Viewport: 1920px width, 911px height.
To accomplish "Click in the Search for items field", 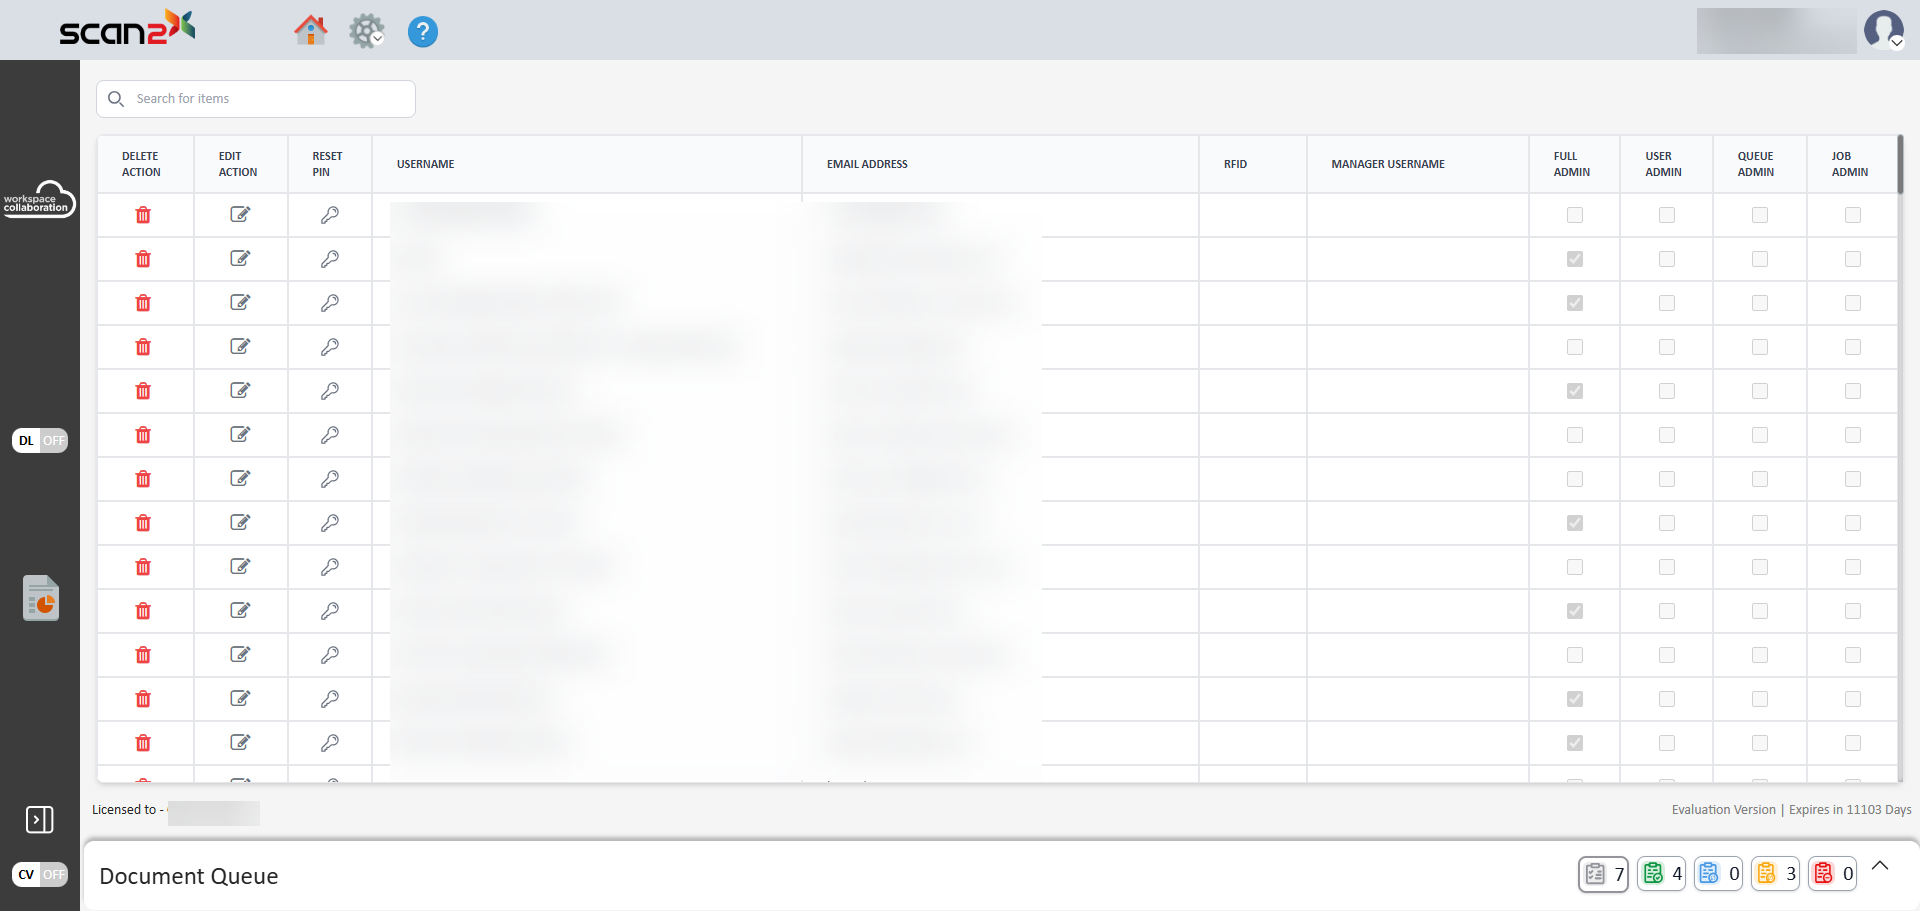I will 270,99.
